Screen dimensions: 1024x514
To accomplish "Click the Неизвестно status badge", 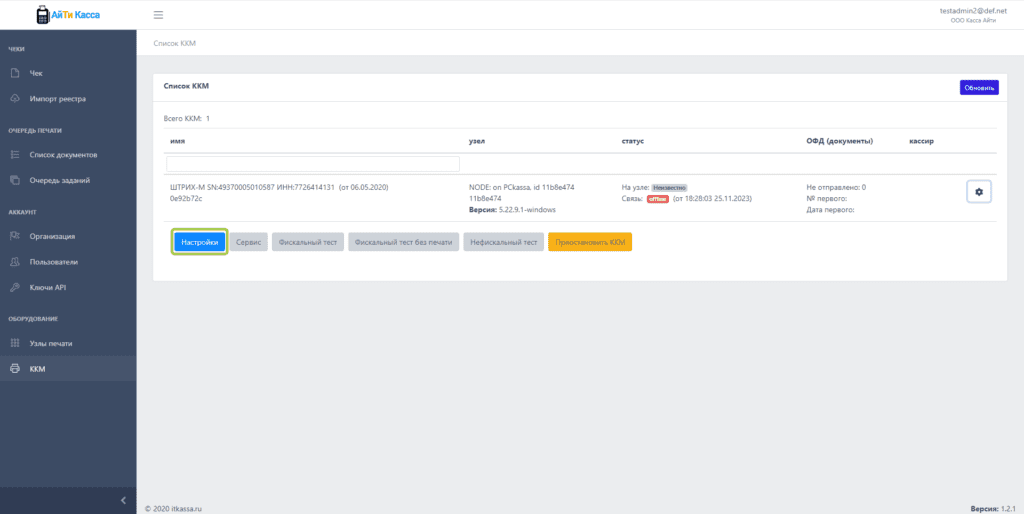I will [669, 187].
